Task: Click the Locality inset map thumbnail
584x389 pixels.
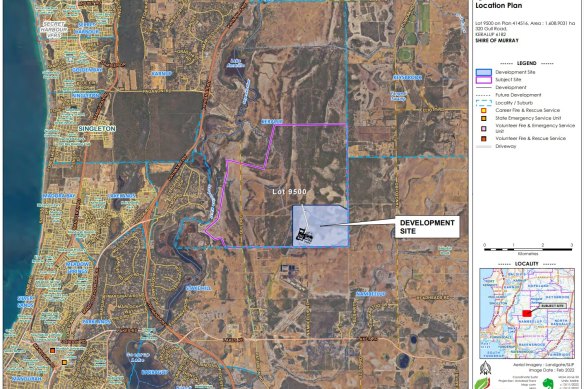Action: (x=527, y=313)
